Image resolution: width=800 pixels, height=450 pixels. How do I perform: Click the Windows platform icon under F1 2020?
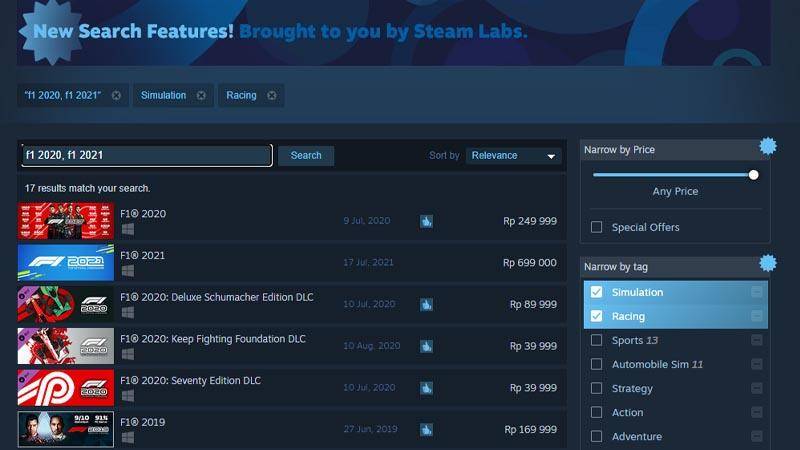[128, 229]
